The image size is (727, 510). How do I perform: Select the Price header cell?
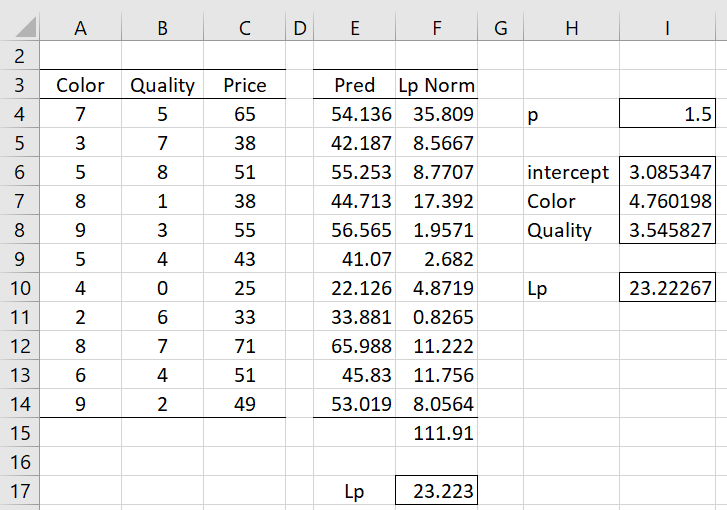(244, 85)
